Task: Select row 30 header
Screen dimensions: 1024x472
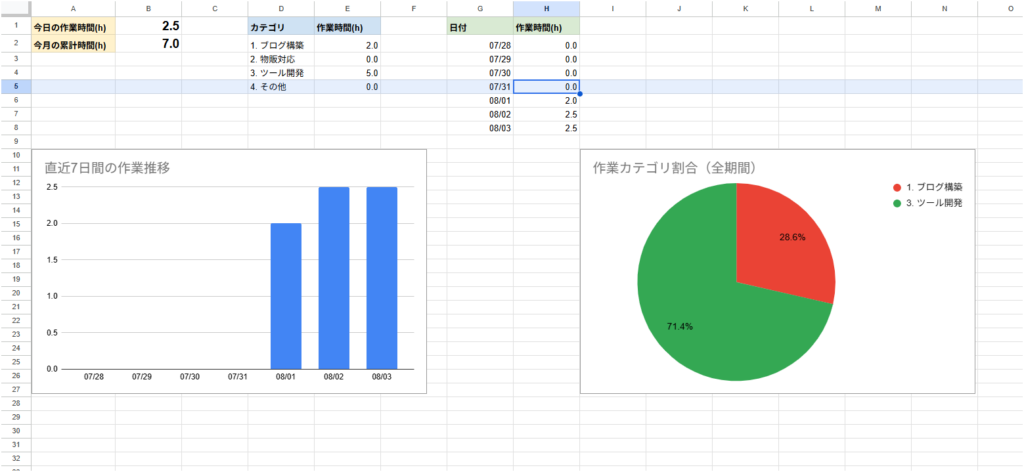Action: 16,431
